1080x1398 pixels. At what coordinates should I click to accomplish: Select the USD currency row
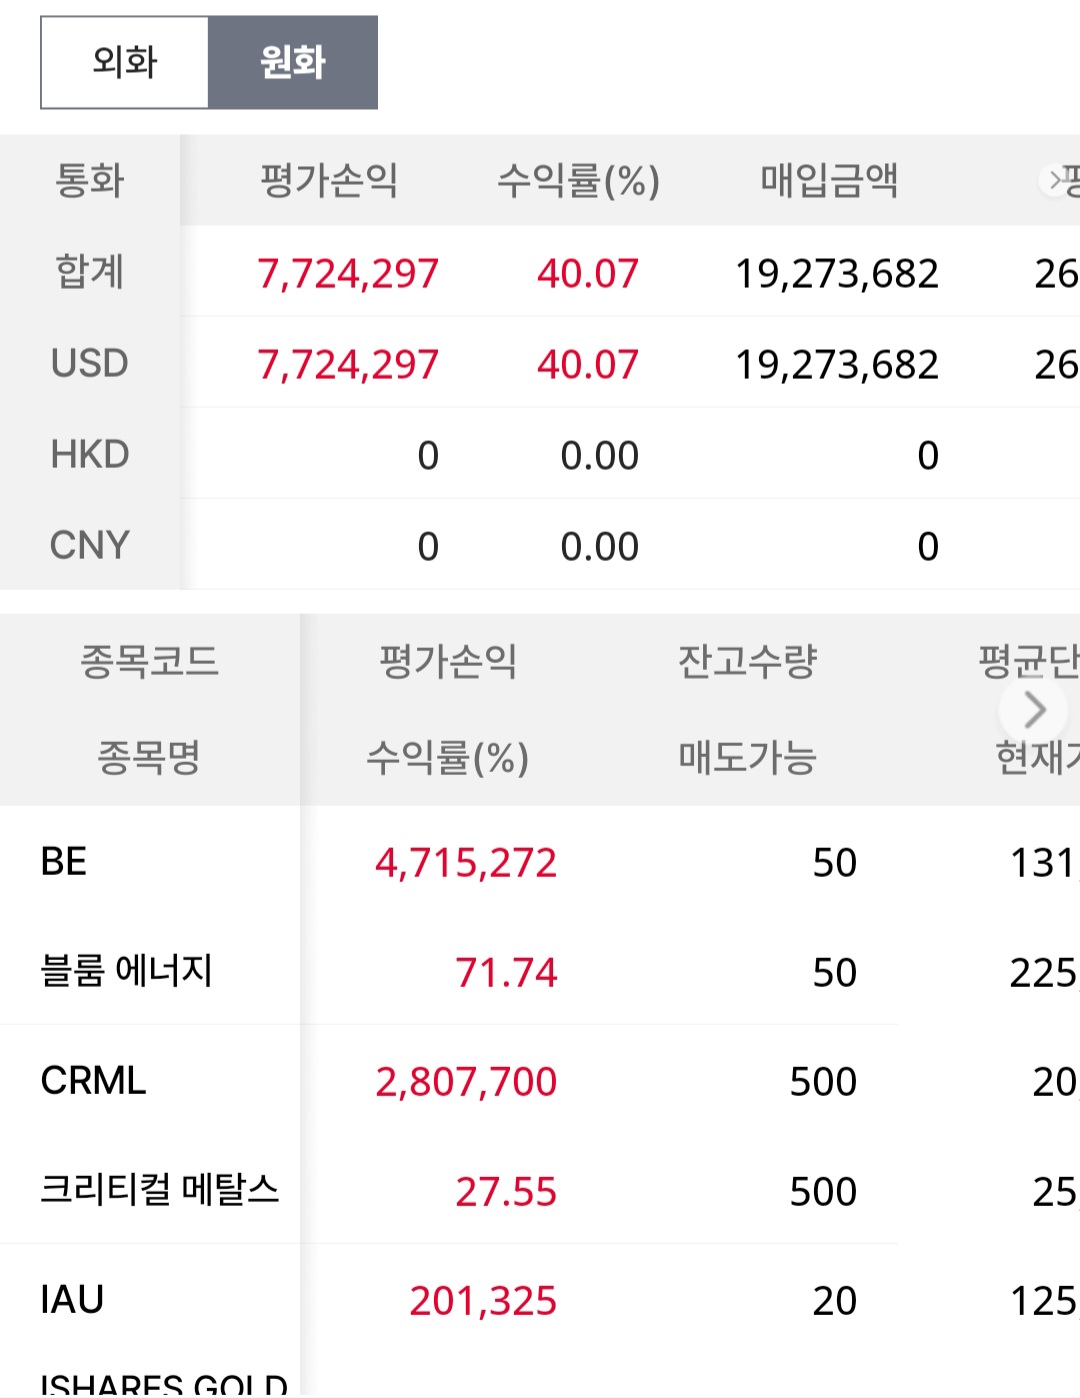pos(90,363)
